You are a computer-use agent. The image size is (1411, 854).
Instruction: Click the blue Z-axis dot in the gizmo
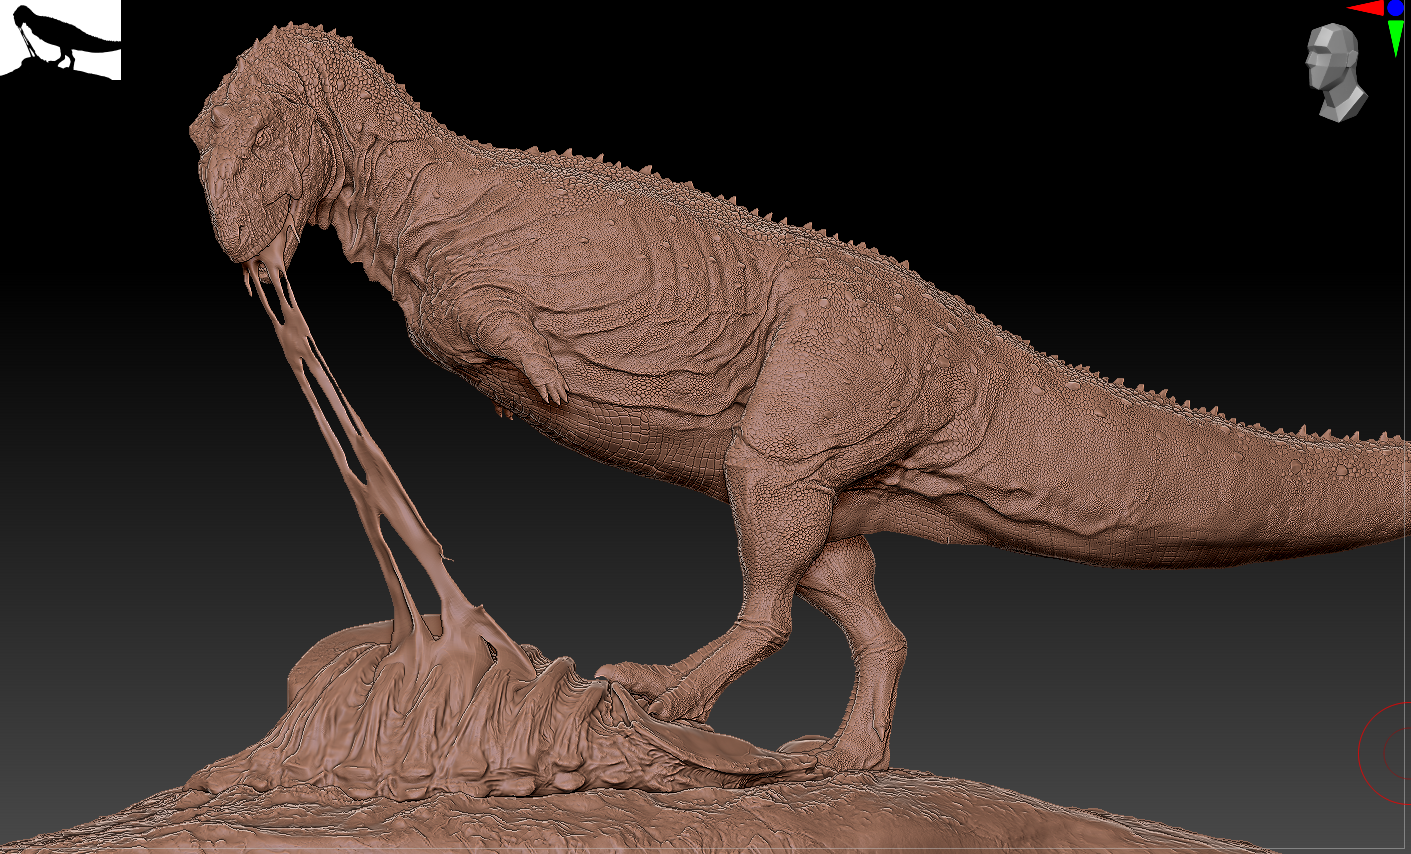pyautogui.click(x=1396, y=7)
